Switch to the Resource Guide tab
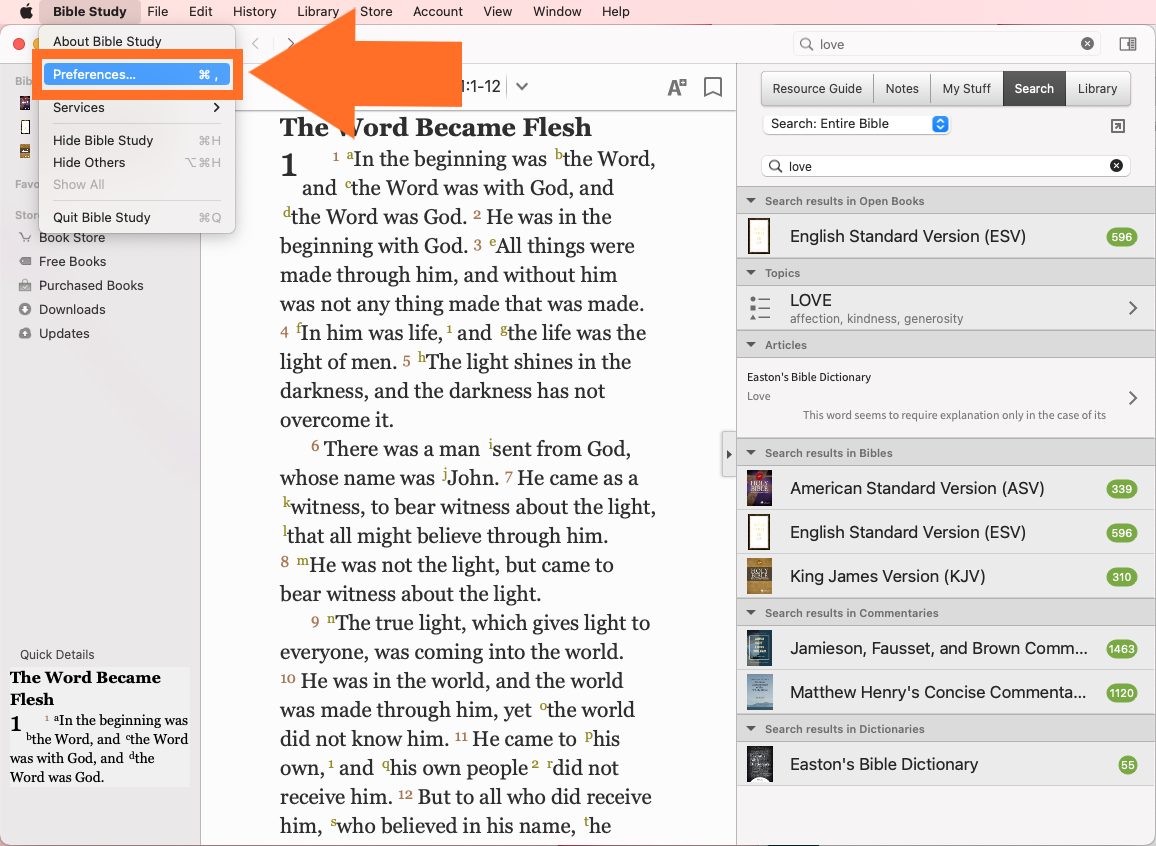Screen dimensions: 1156x846 click(816, 88)
